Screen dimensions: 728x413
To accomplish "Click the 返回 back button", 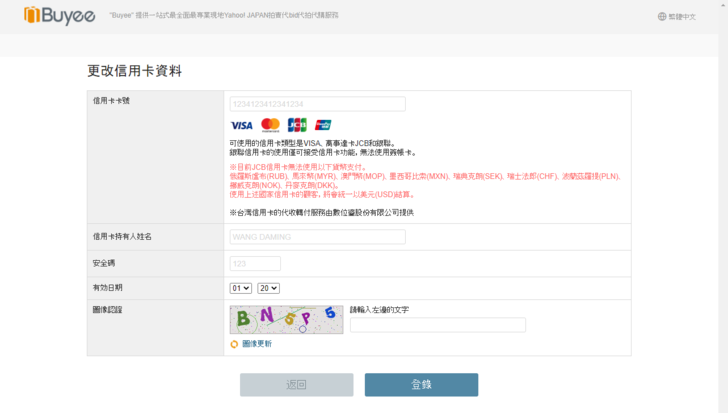I will pyautogui.click(x=297, y=385).
